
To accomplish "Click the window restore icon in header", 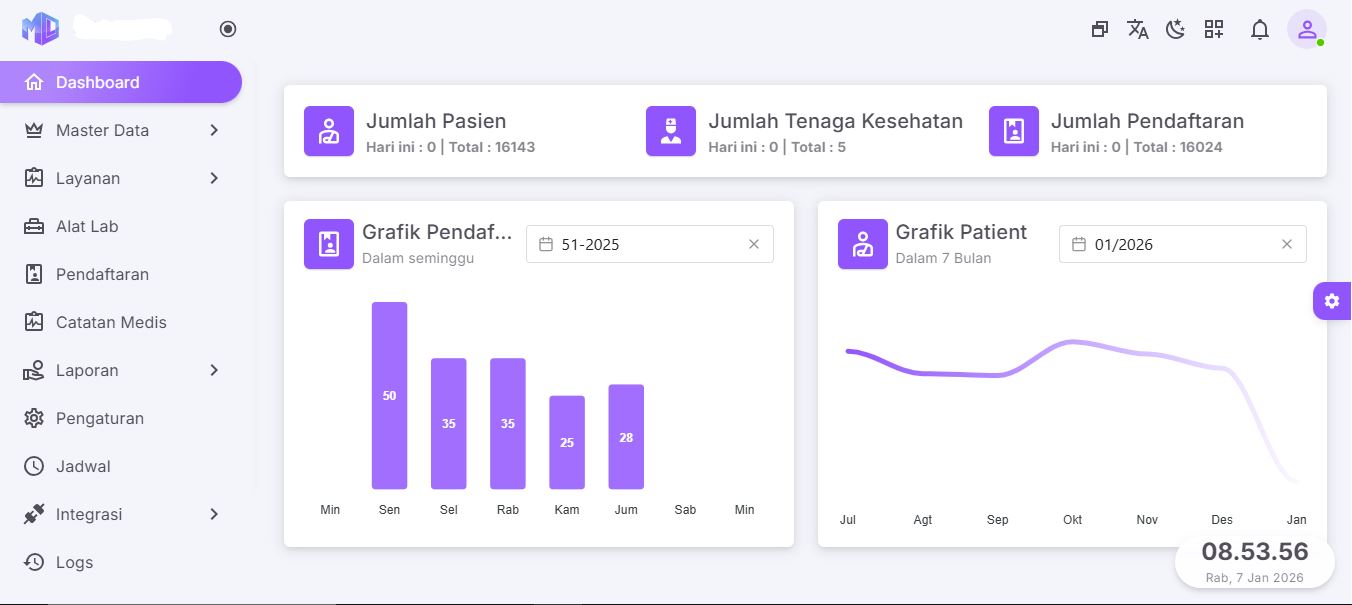I will (1099, 29).
